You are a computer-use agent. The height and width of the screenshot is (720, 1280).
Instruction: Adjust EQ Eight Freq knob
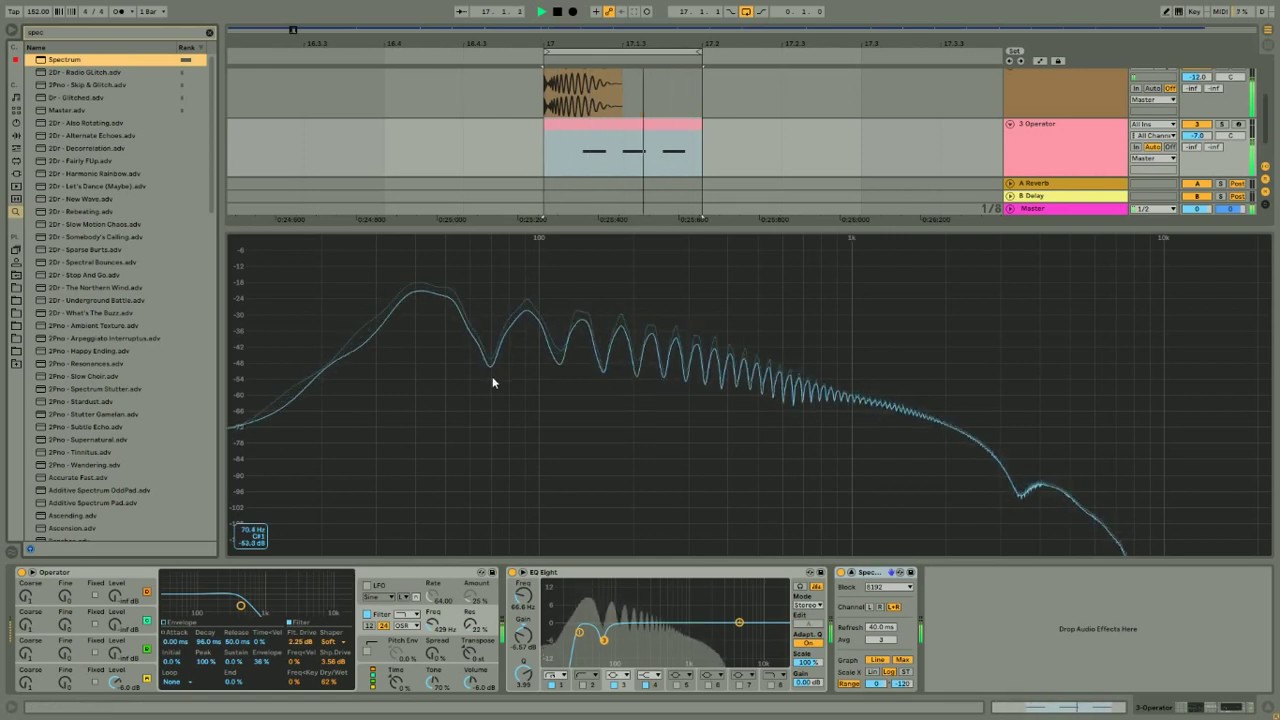[x=523, y=595]
